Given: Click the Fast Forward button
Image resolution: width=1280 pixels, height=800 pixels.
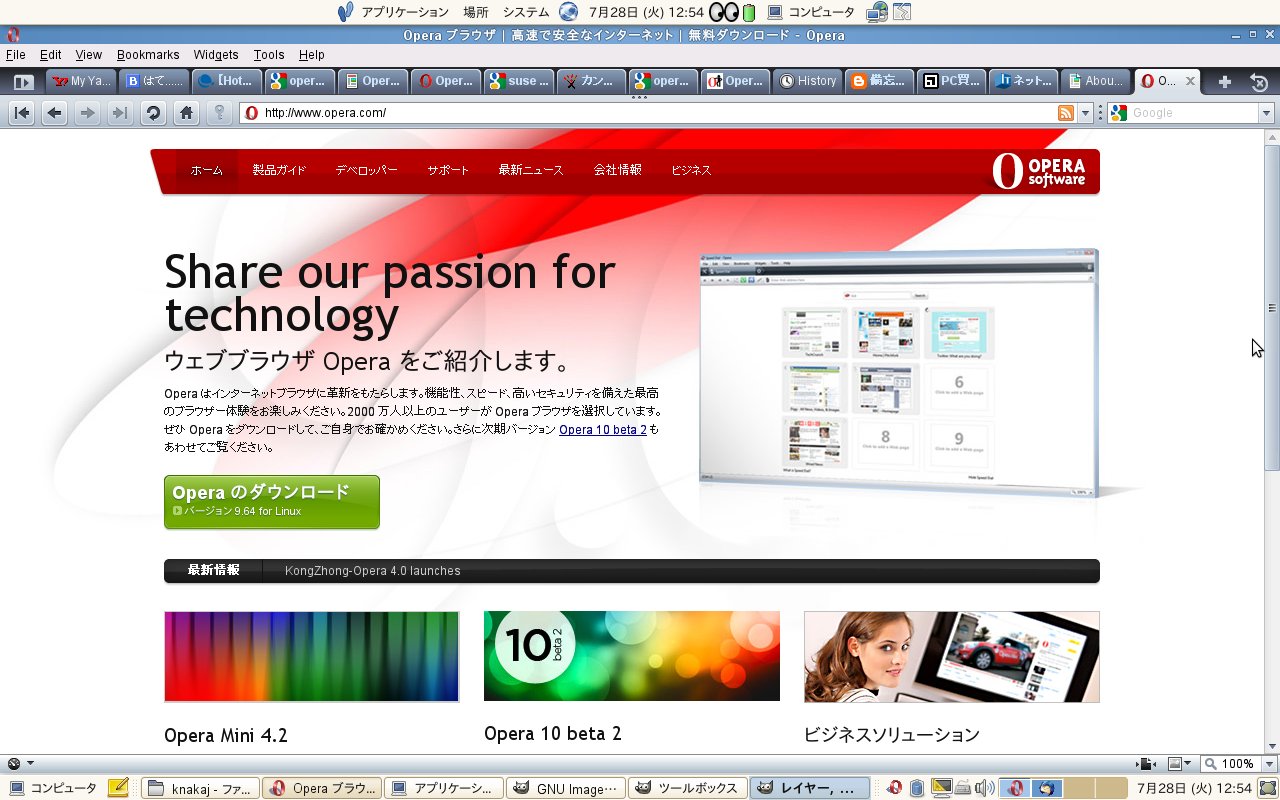Looking at the screenshot, I should (120, 113).
